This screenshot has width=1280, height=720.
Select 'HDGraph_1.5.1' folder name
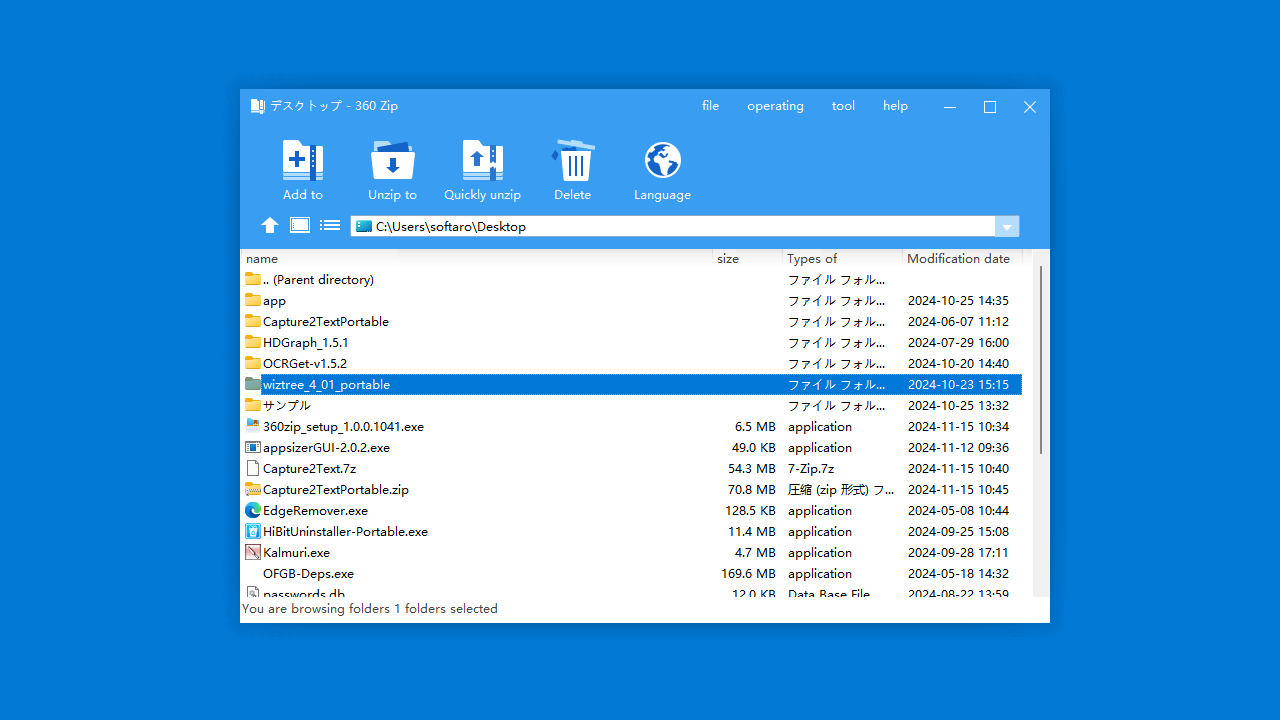click(x=306, y=343)
